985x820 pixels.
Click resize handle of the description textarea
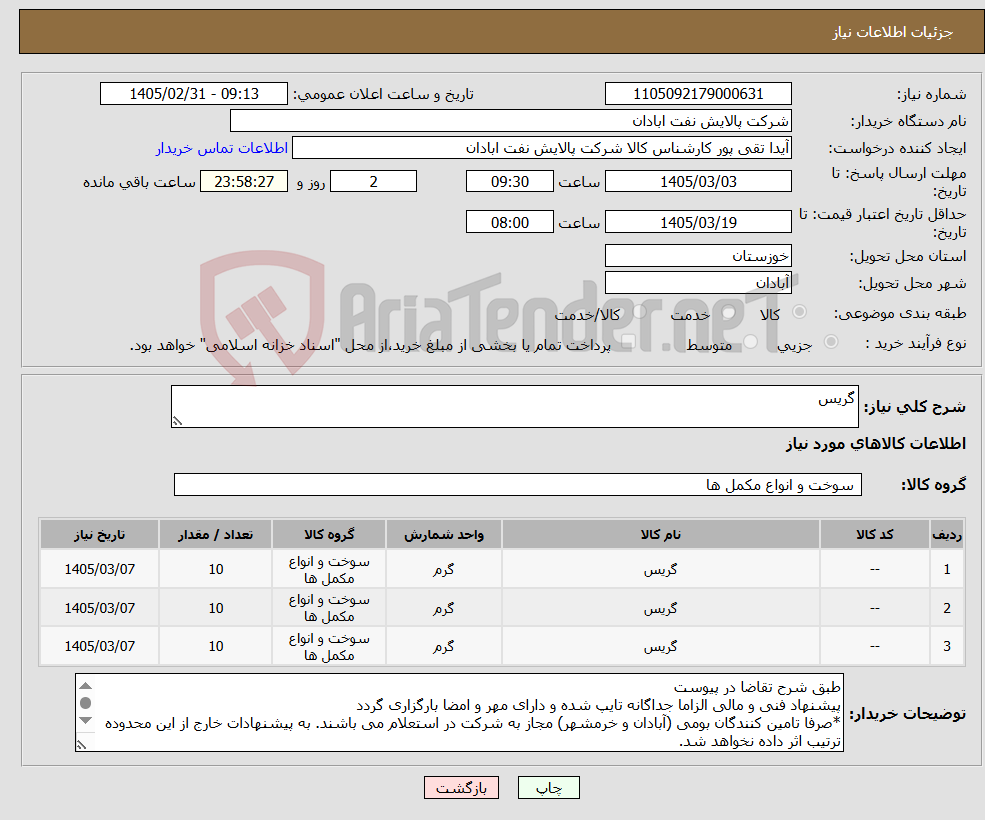pyautogui.click(x=177, y=422)
